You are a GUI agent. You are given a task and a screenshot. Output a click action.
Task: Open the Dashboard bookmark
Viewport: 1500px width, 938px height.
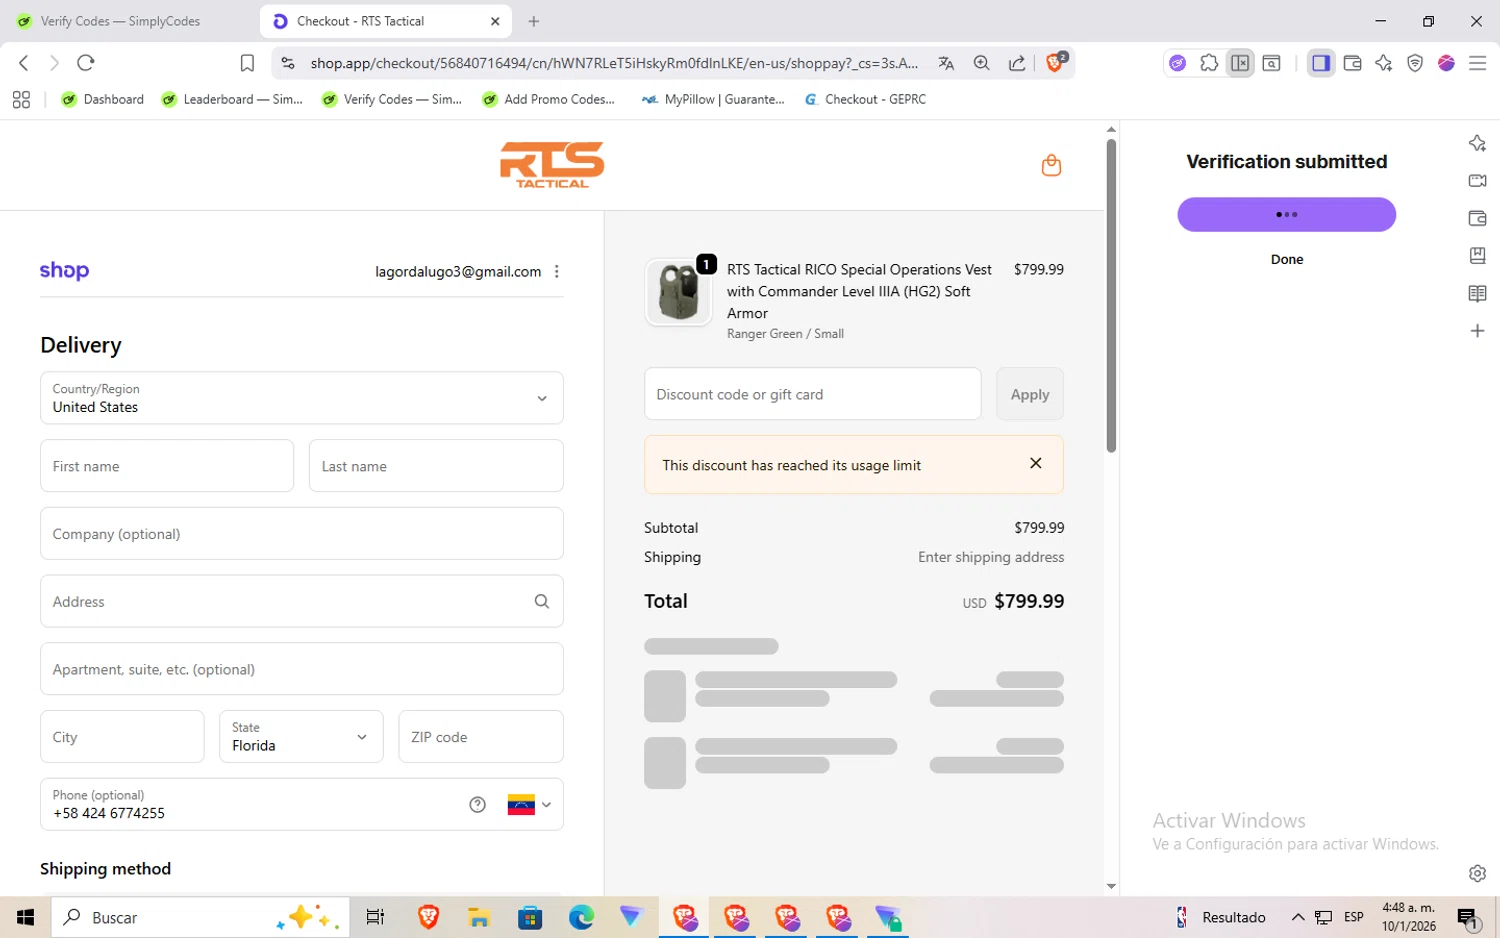pyautogui.click(x=102, y=99)
